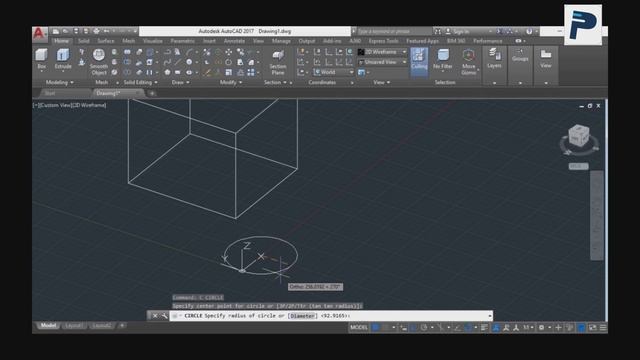640x360 pixels.
Task: Open the Express Tools ribbon tab
Action: point(383,41)
